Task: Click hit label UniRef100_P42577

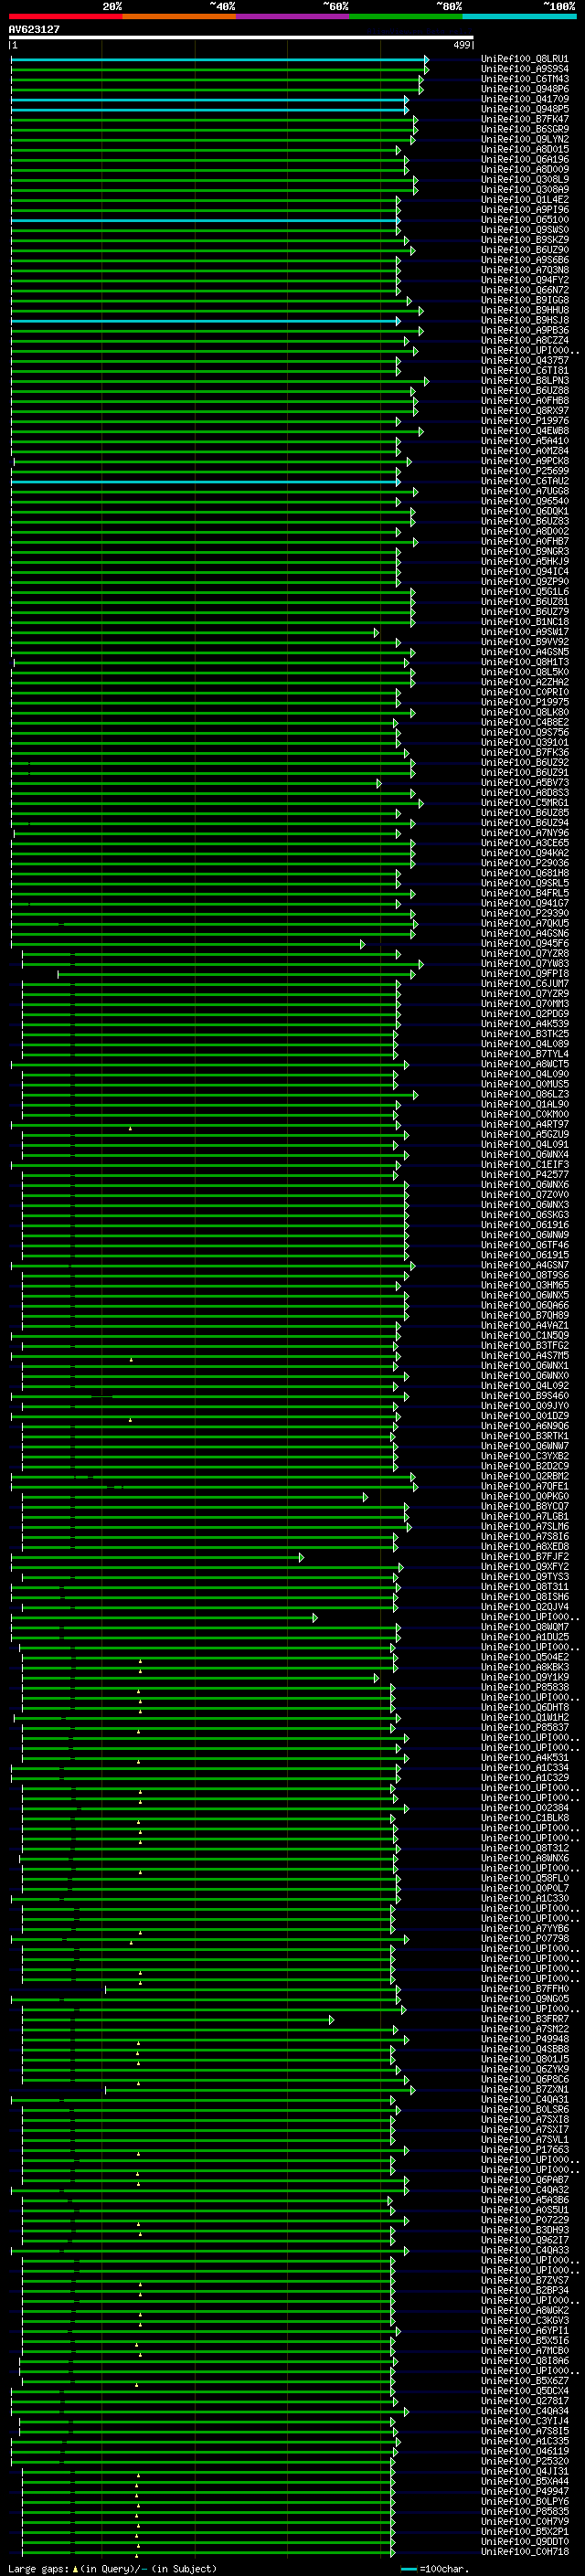Action: pos(525,1175)
